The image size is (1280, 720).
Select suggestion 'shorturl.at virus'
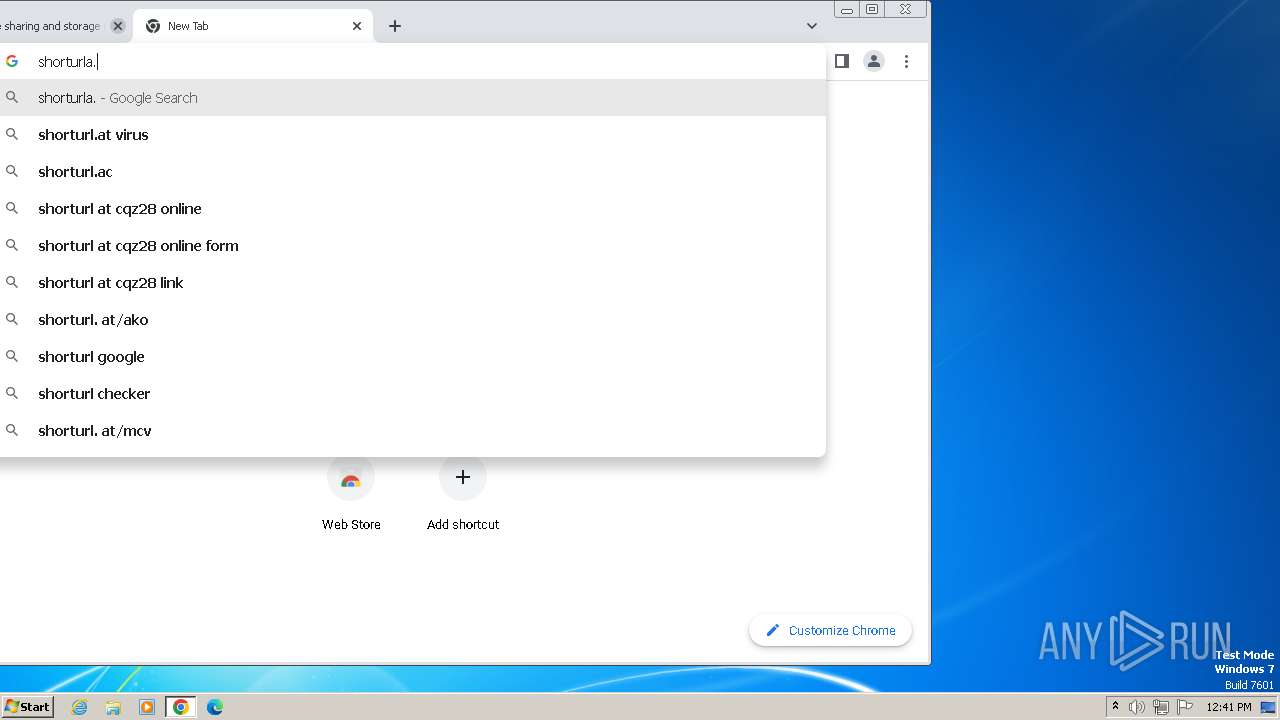click(x=413, y=135)
